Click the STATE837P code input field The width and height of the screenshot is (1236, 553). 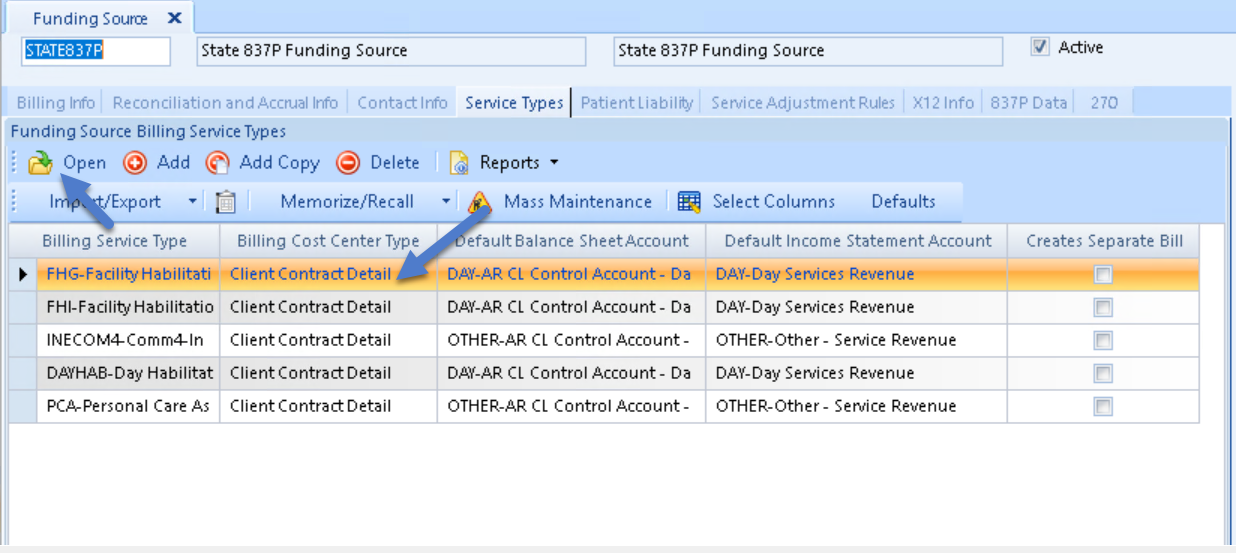[95, 51]
